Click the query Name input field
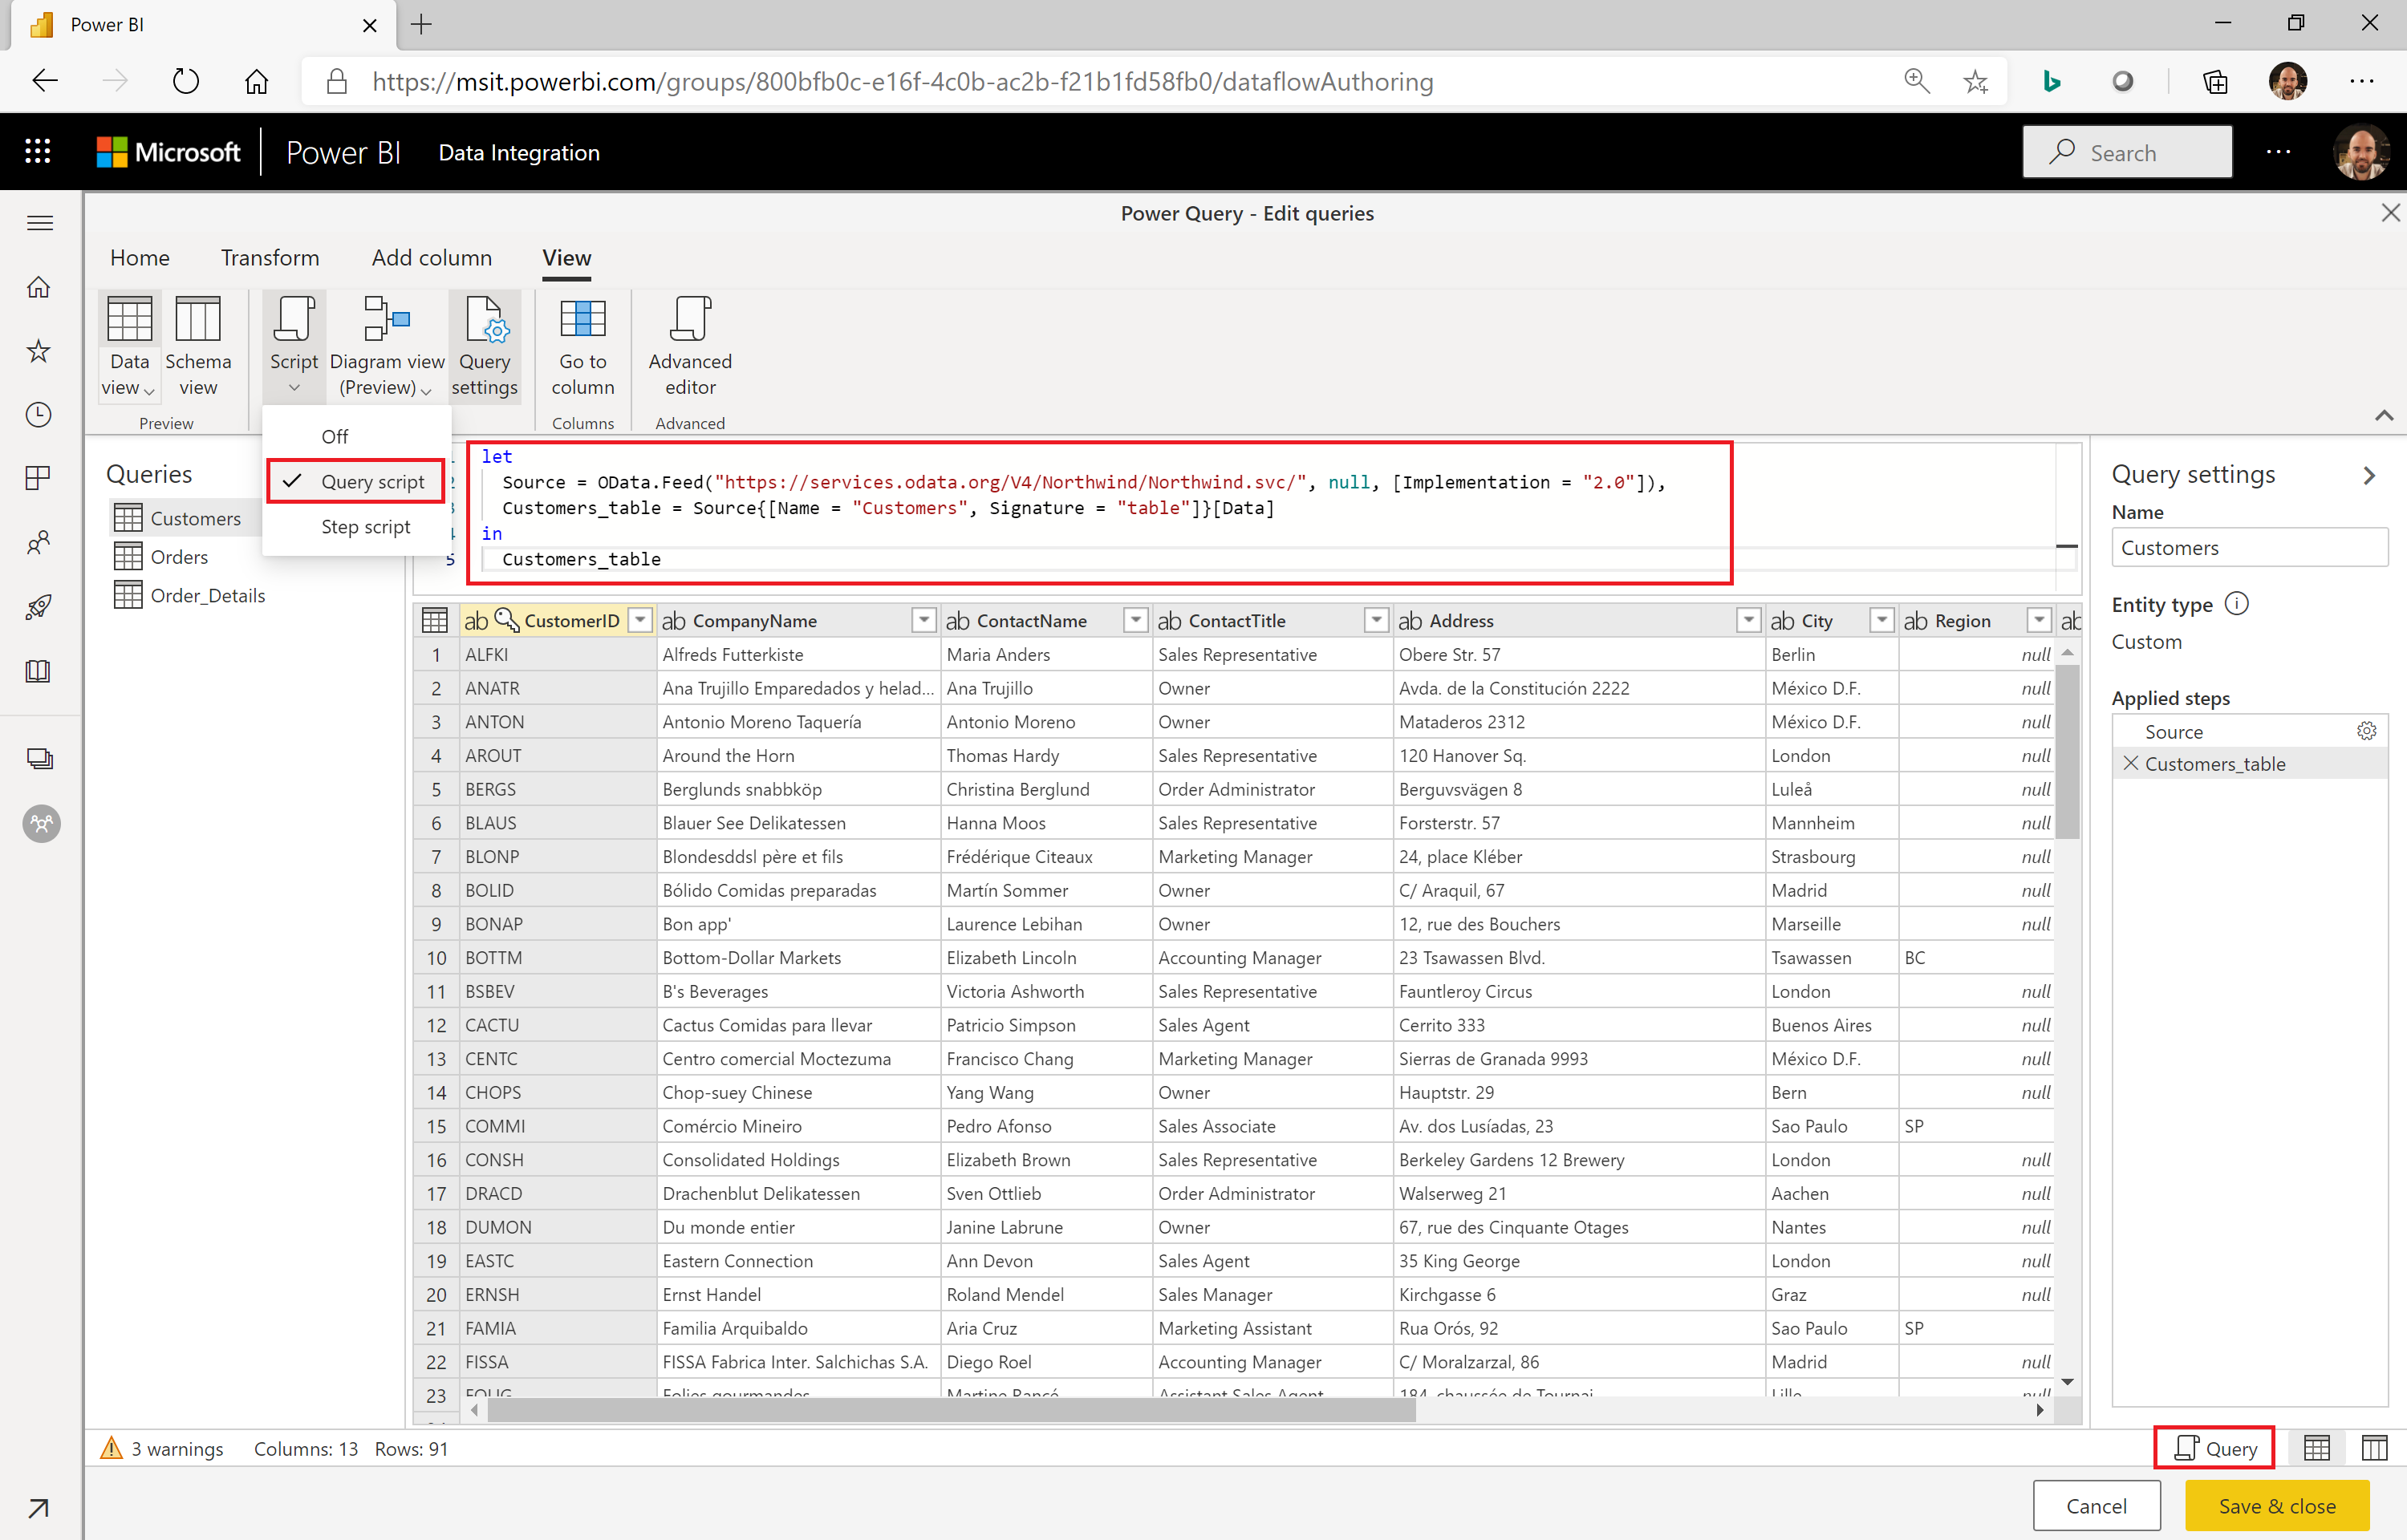Viewport: 2407px width, 1540px height. tap(2249, 548)
